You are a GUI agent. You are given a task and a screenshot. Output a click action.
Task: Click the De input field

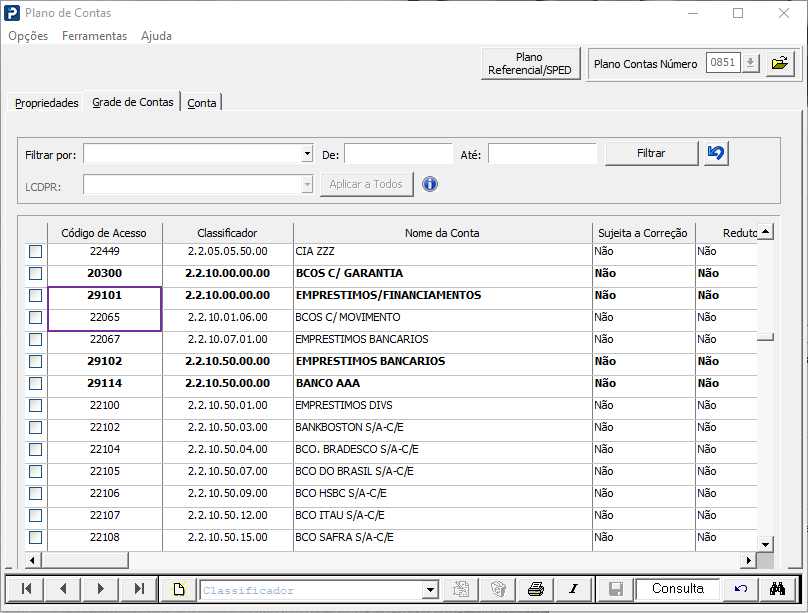398,154
